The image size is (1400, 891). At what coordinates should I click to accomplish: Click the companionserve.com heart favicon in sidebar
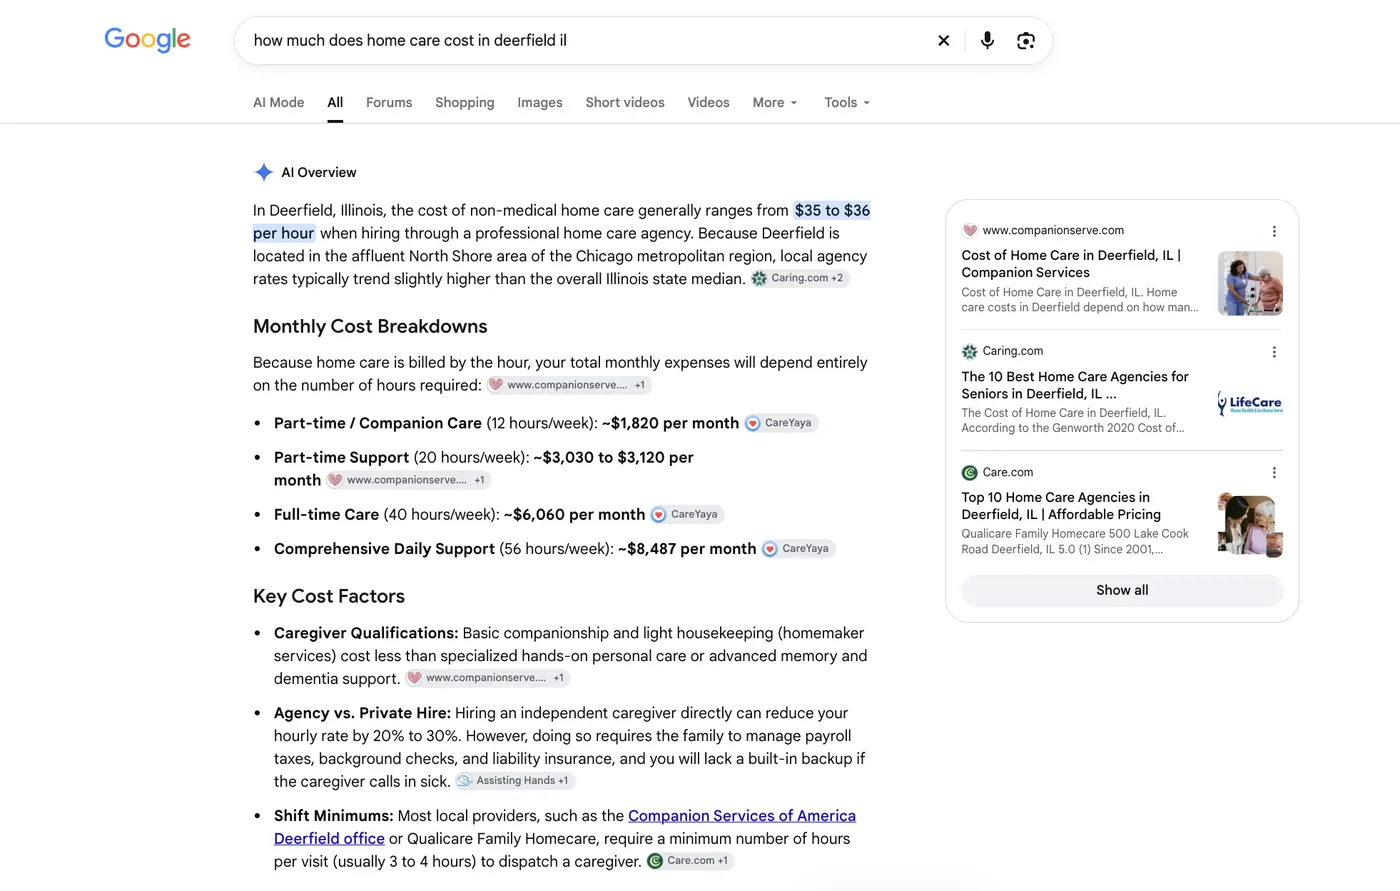coord(969,230)
